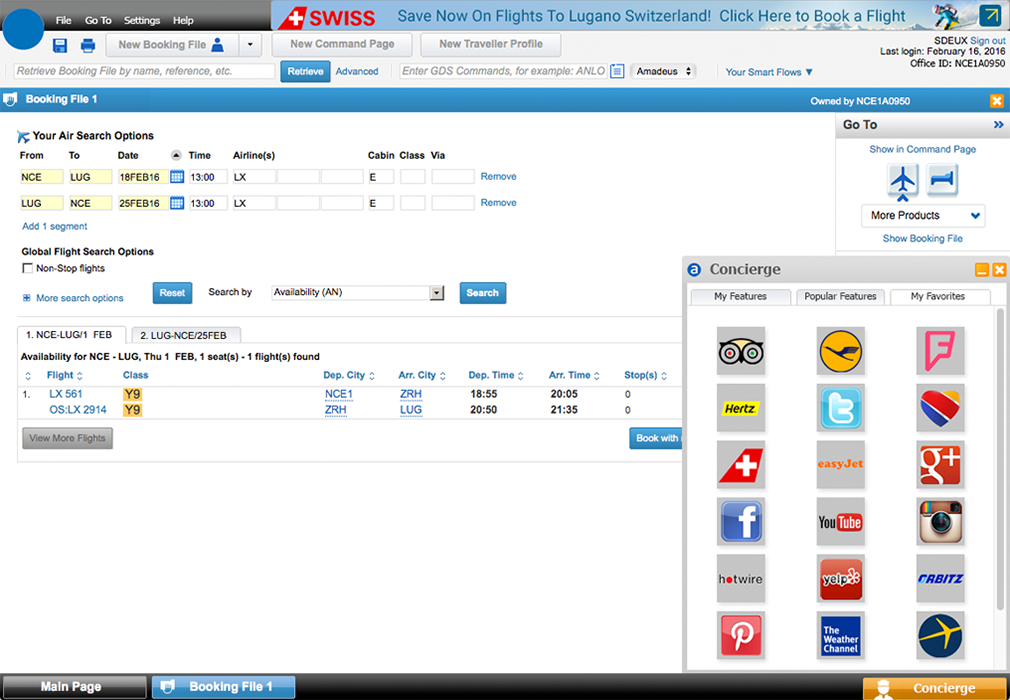Open the YouTube icon in Concierge
This screenshot has width=1010, height=700.
(x=841, y=522)
